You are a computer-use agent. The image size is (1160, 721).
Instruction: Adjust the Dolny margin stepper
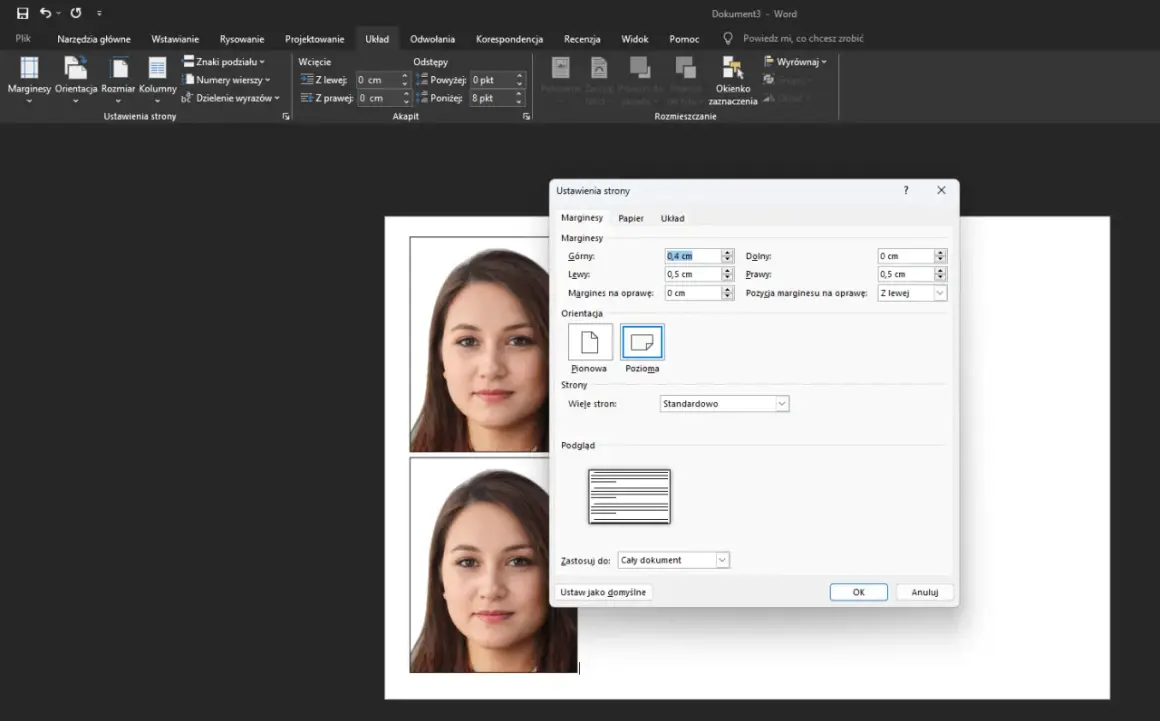point(940,256)
